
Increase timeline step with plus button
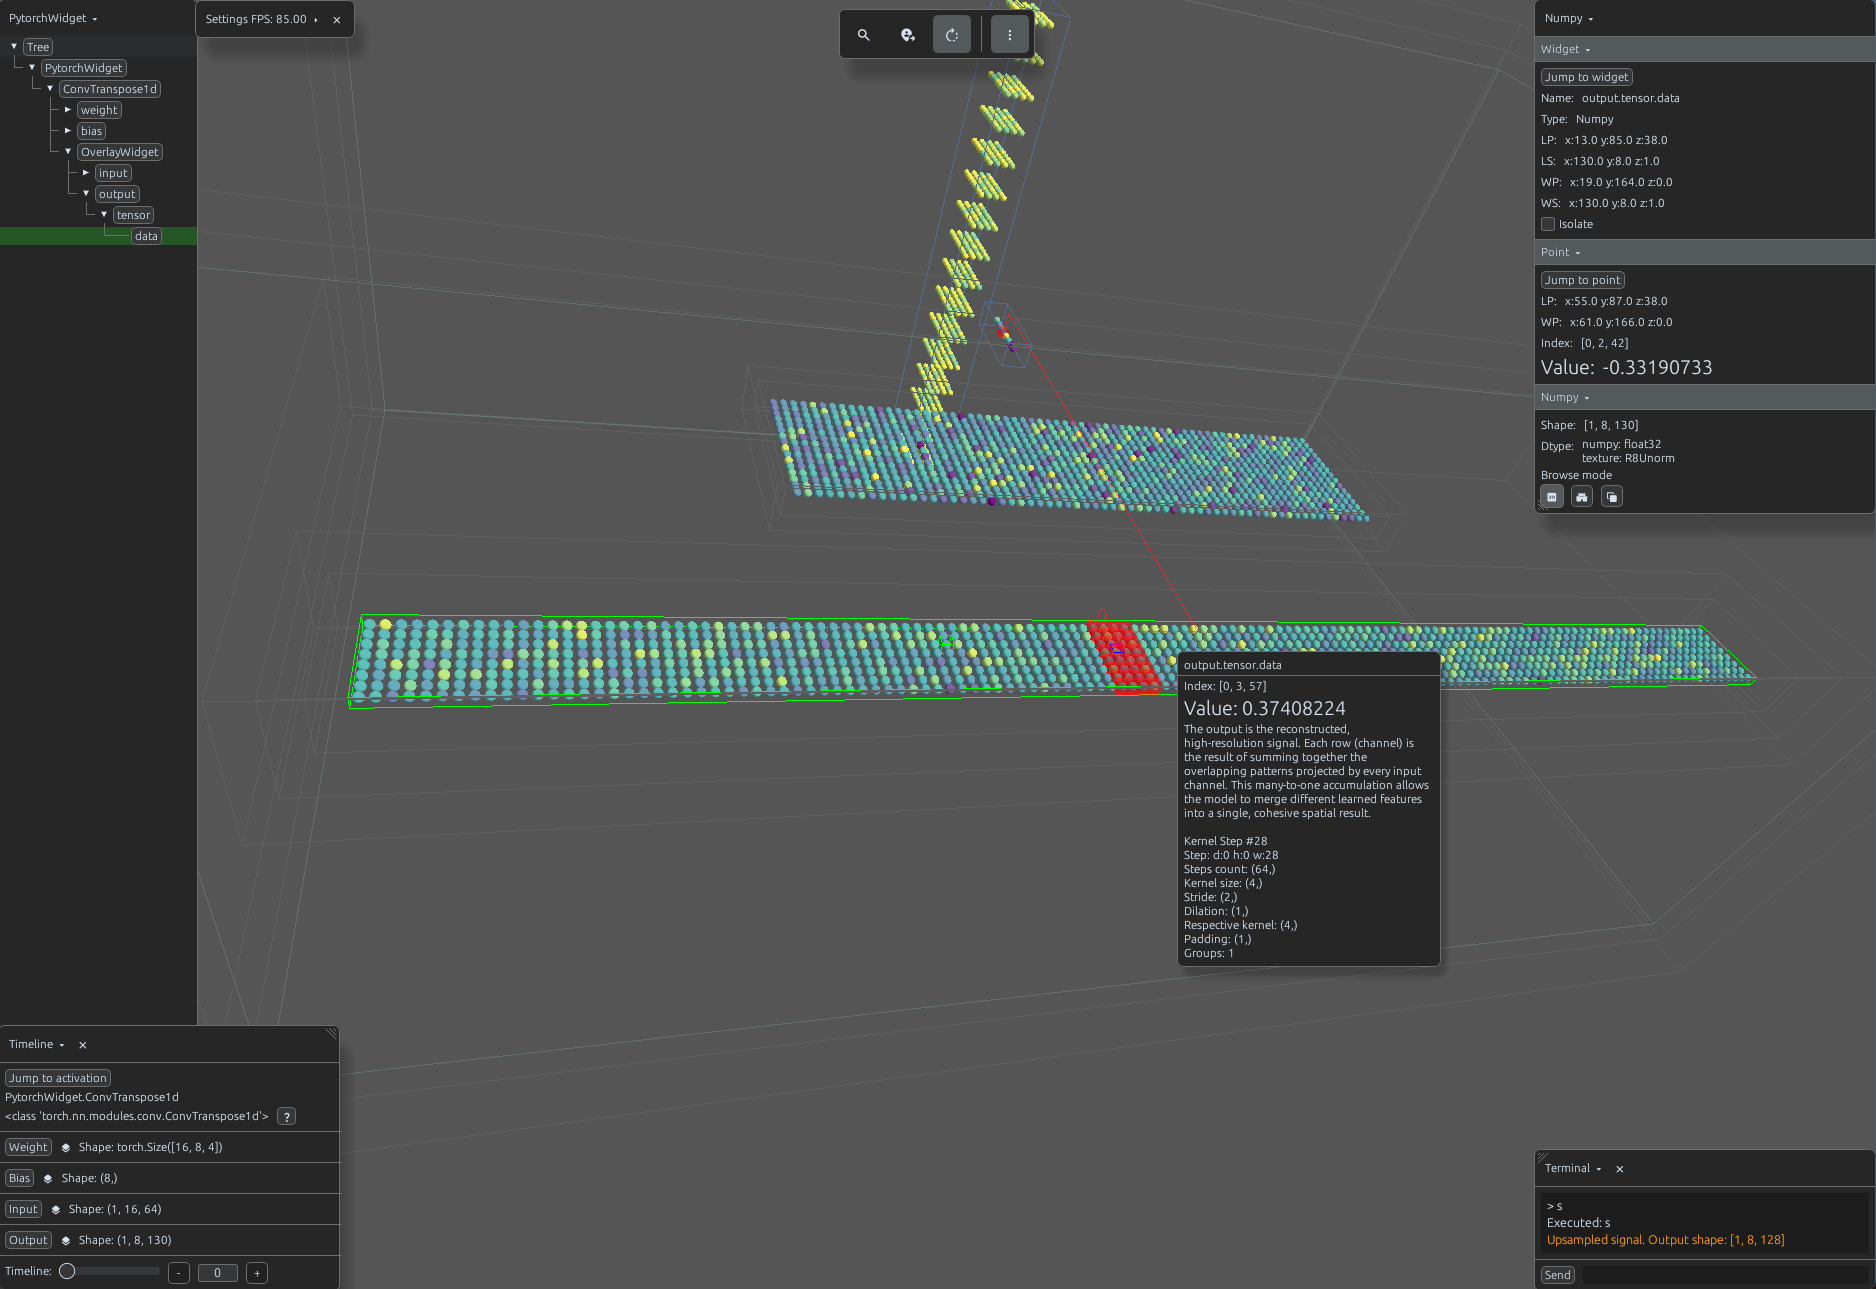[x=257, y=1274]
